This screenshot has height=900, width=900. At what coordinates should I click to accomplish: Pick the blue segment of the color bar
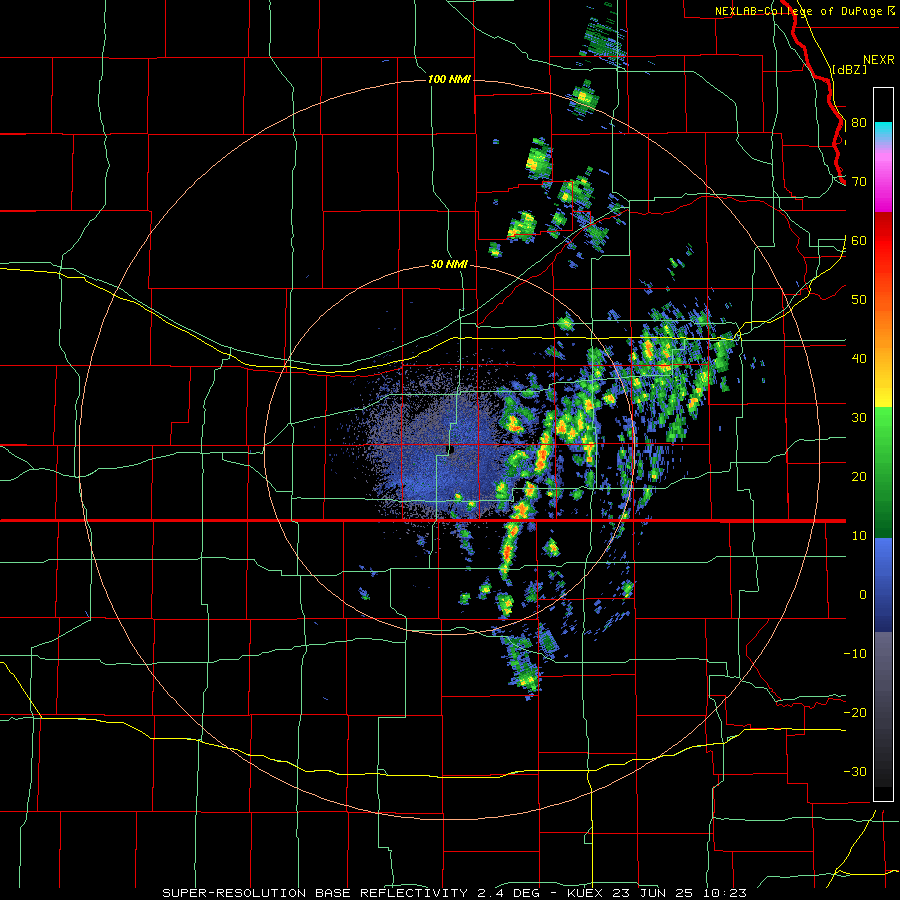tap(883, 584)
